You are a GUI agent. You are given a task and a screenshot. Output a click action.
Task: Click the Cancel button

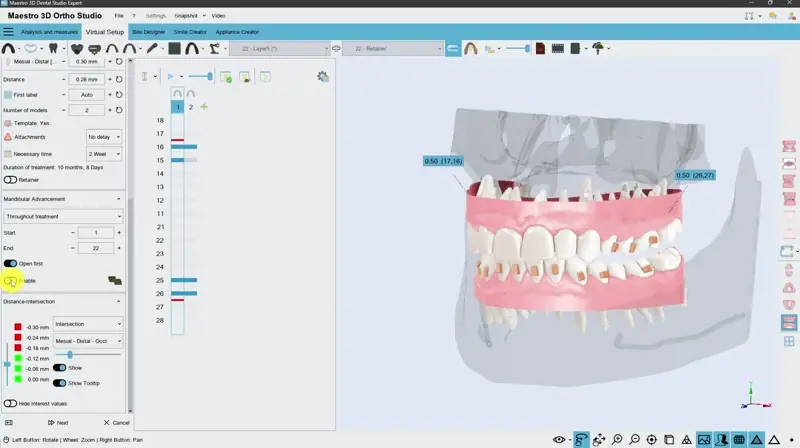click(x=116, y=423)
